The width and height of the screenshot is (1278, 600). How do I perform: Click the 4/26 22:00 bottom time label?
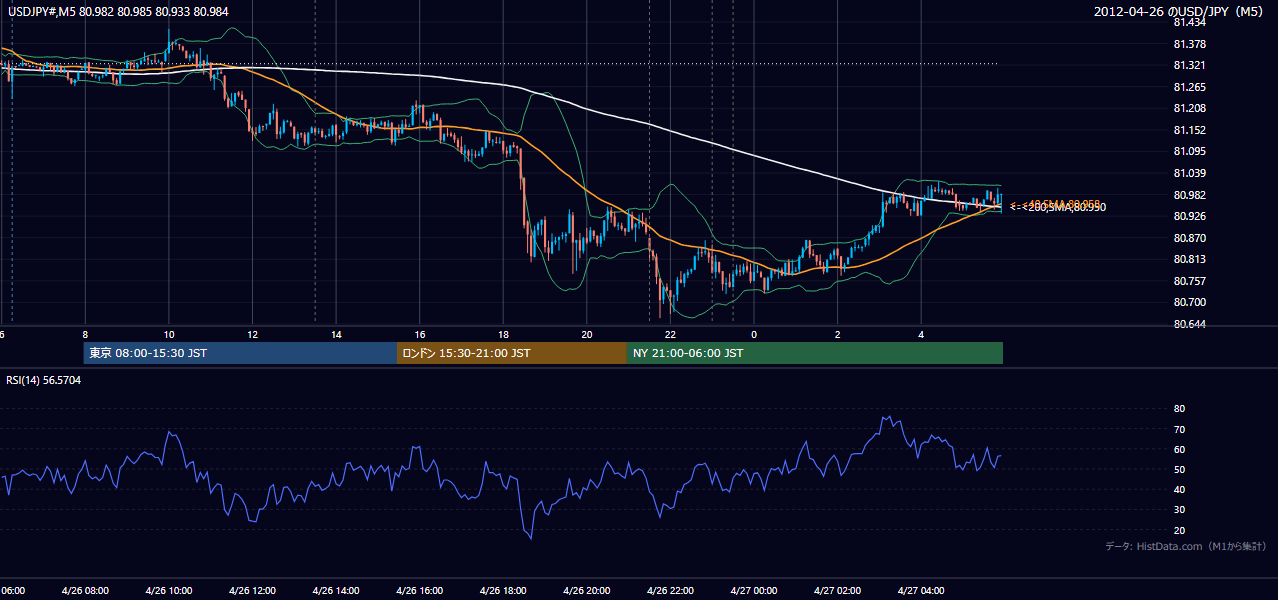(670, 591)
